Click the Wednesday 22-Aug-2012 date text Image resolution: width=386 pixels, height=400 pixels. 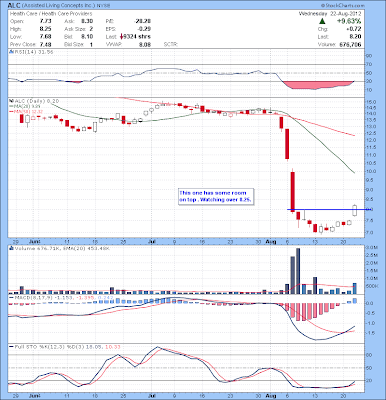coord(330,14)
